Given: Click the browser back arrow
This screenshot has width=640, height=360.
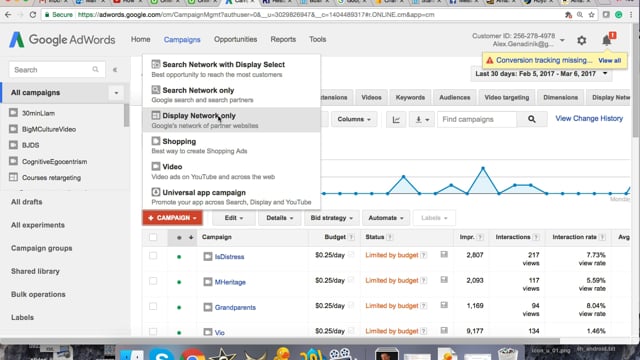Looking at the screenshot, I should click(8, 15).
